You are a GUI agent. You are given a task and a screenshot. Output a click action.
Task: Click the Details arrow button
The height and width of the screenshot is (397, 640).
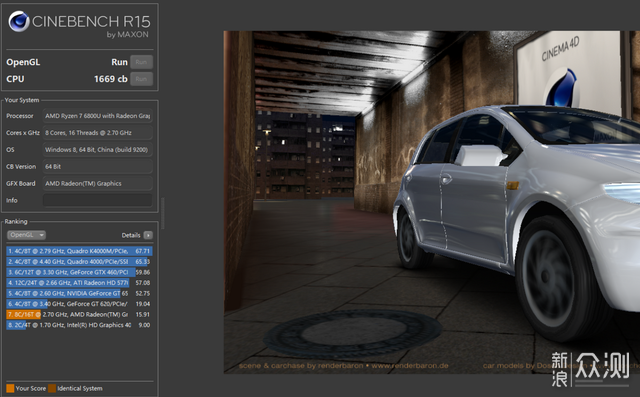coord(148,235)
